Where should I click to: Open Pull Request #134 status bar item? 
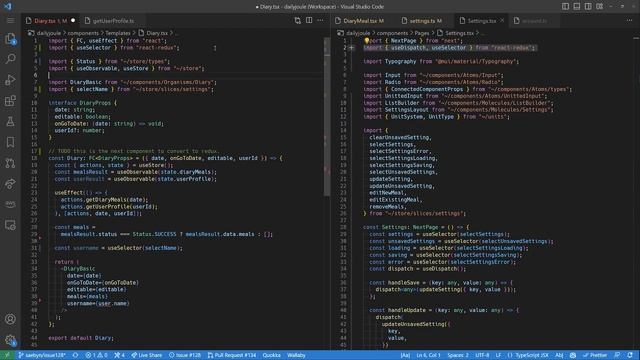(x=231, y=355)
